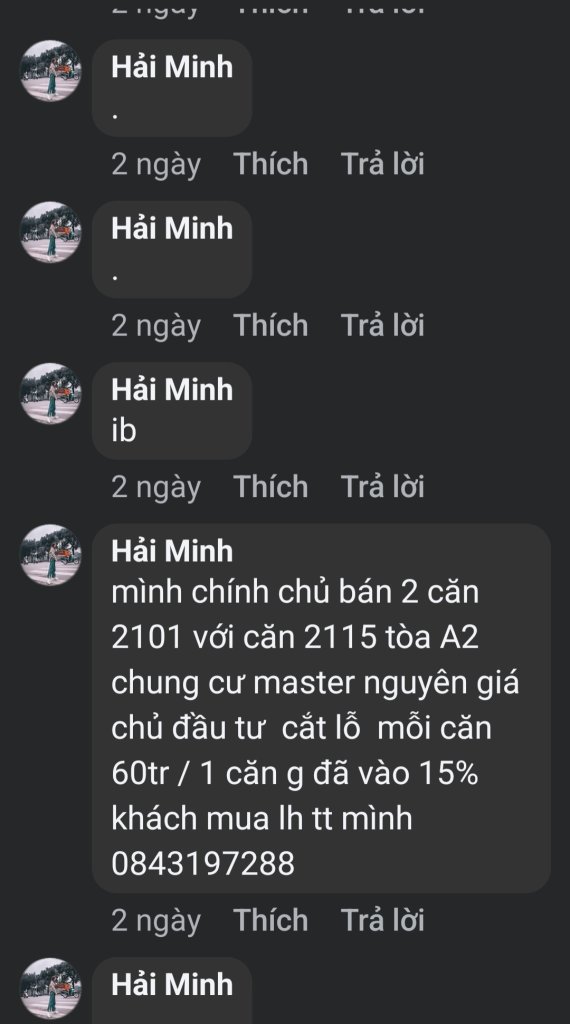The width and height of the screenshot is (570, 1024).
Task: Open Hải Minh's avatar on bottom partial comment
Action: click(50, 988)
